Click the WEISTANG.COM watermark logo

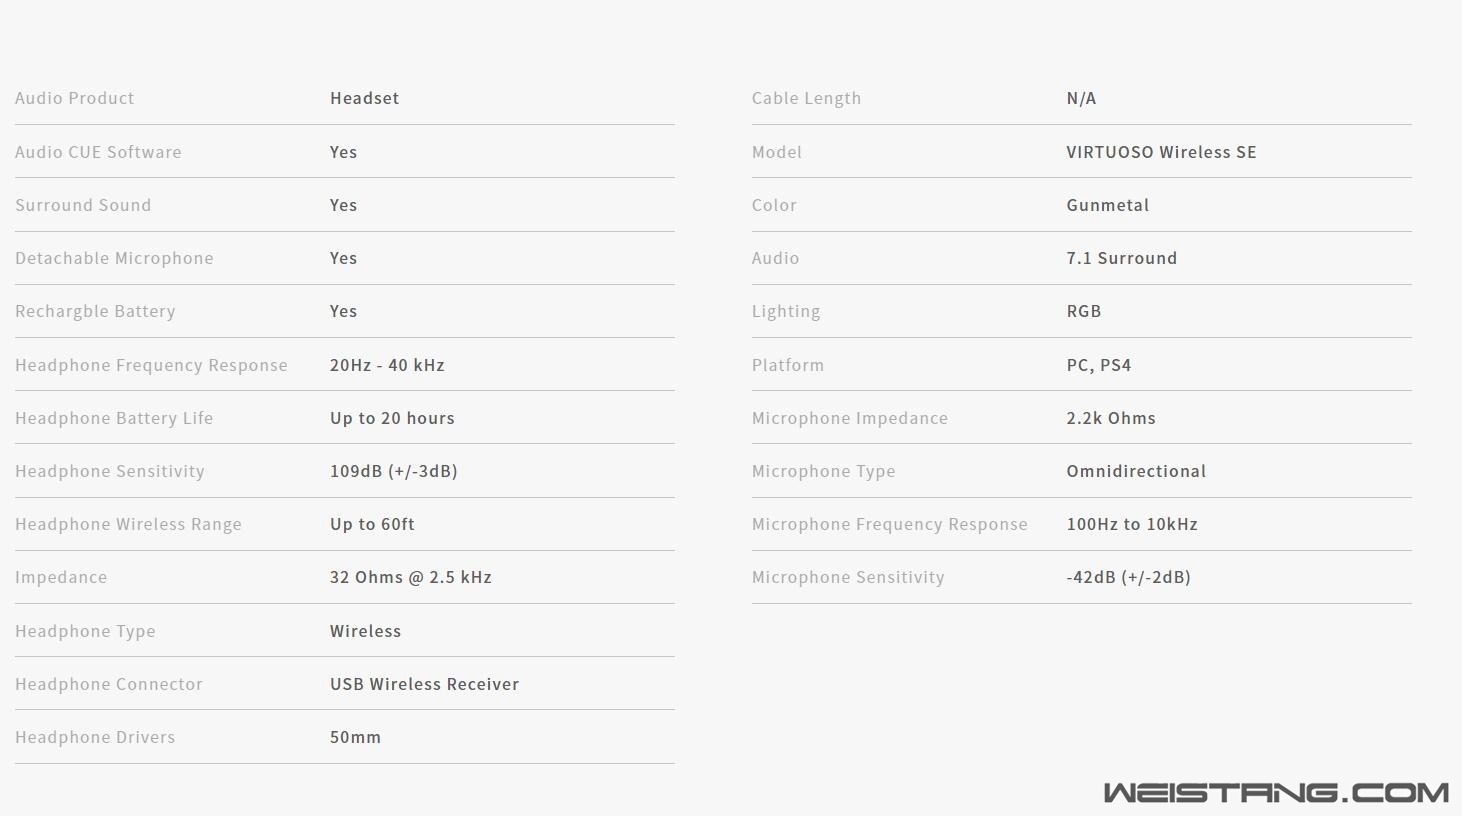[x=1276, y=793]
